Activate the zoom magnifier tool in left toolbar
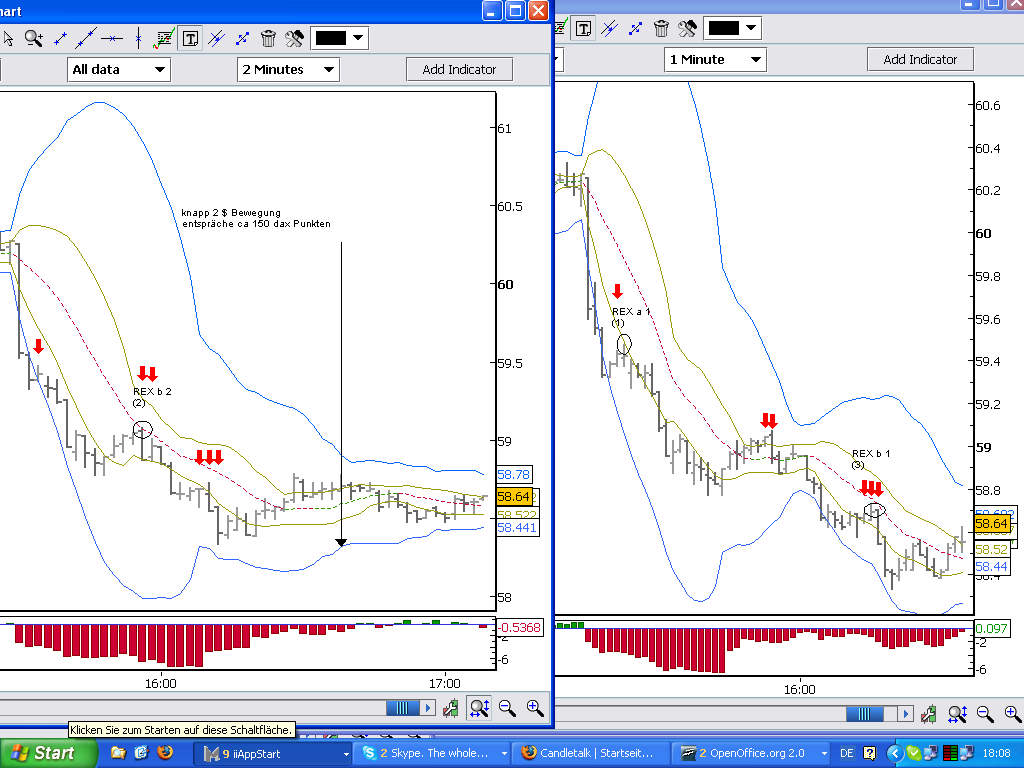The width and height of the screenshot is (1024, 768). 34,39
